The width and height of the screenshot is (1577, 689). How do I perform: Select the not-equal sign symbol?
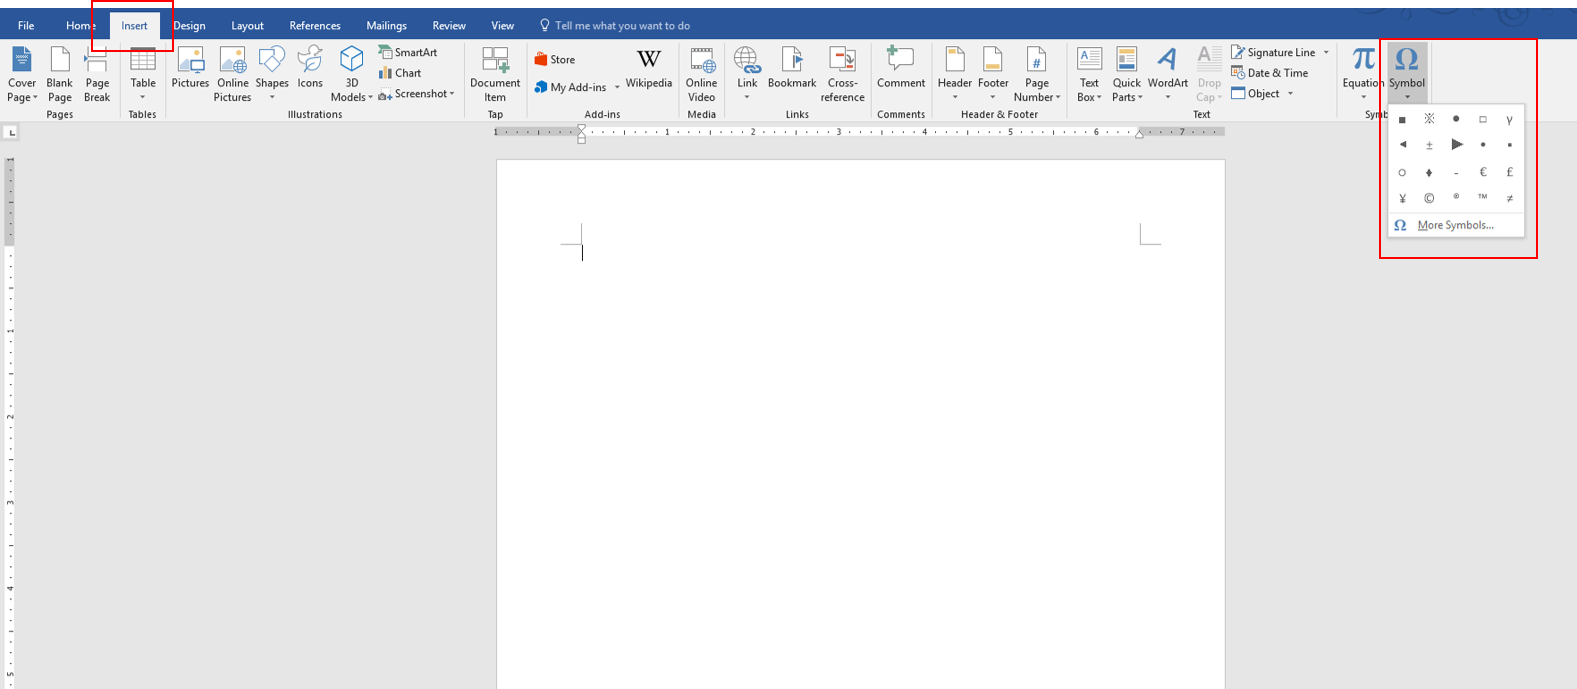click(1510, 198)
